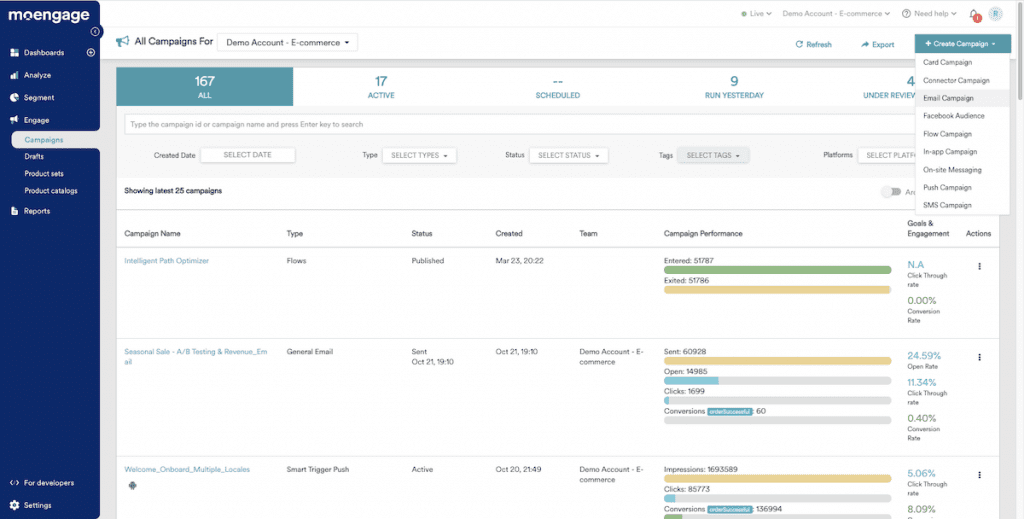Click the Create Campaign dropdown button
Screen dimensions: 1024x519
[963, 44]
